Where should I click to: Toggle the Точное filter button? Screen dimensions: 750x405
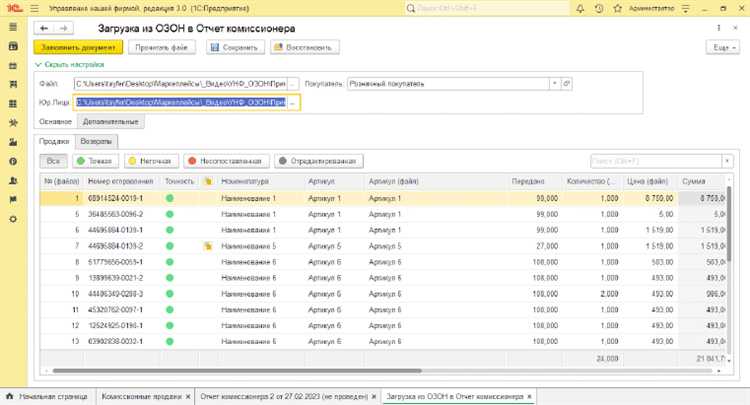(x=95, y=160)
